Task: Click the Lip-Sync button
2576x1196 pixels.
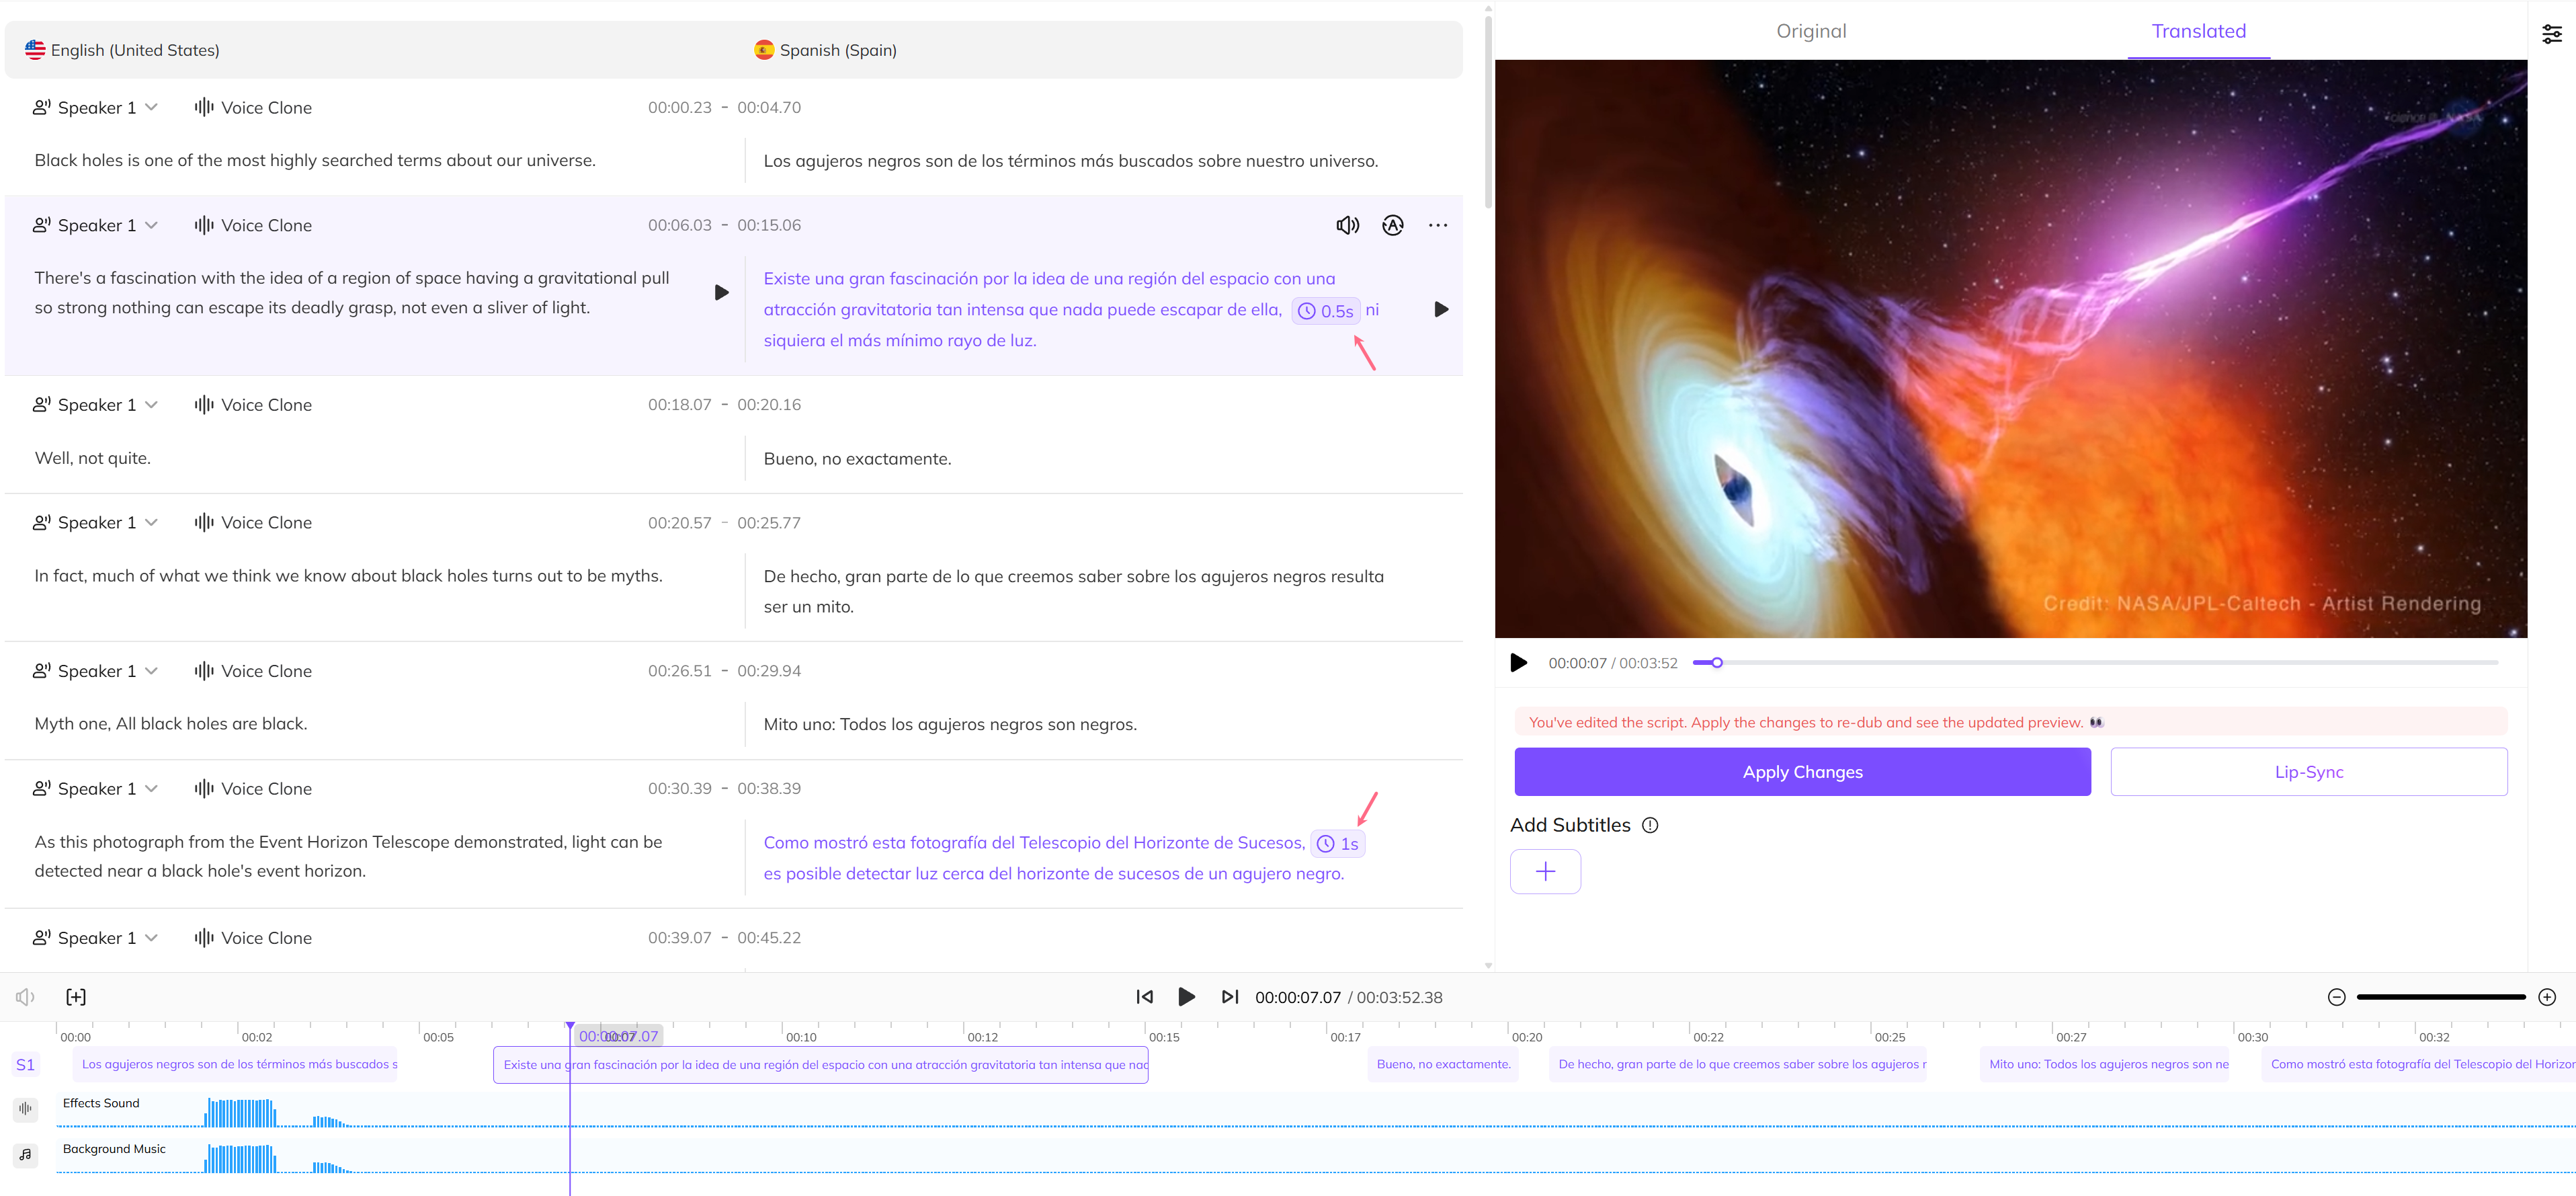Action: (2308, 772)
